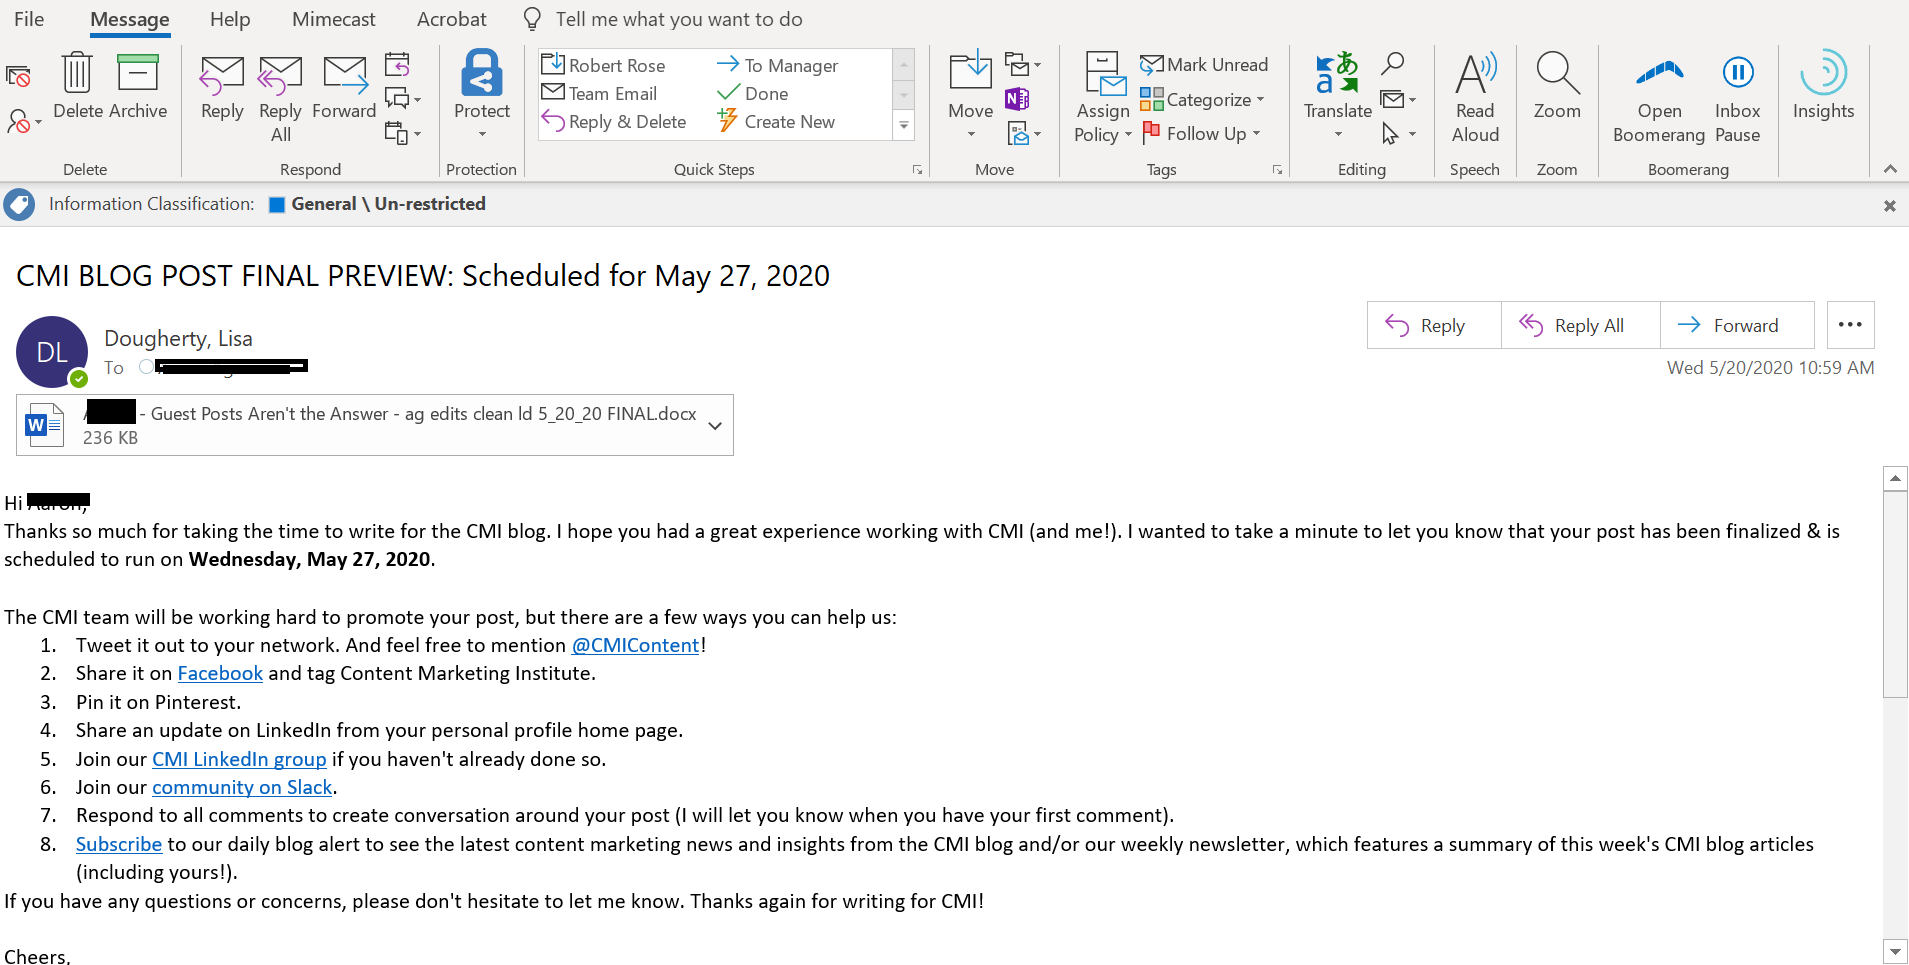Select the Message tab

tap(130, 19)
